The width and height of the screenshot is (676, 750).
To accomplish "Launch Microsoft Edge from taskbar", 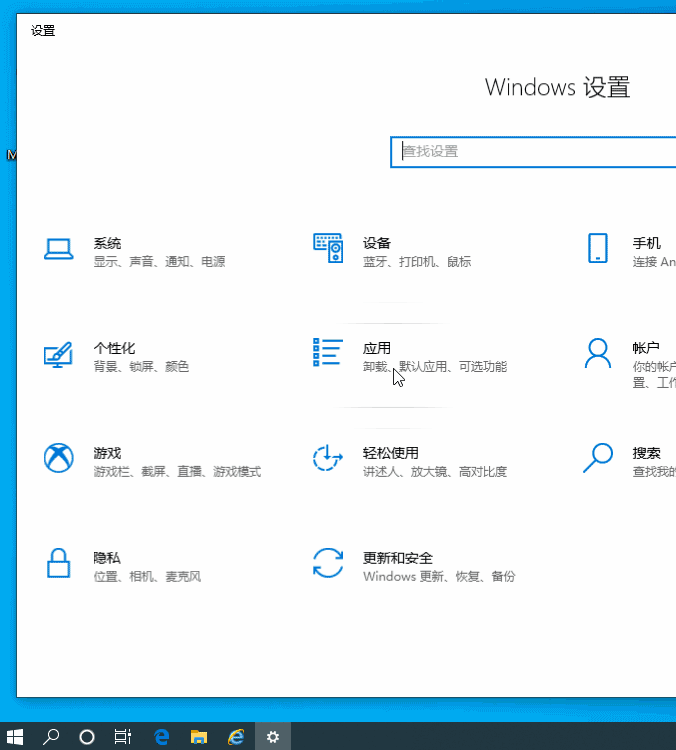I will pos(161,737).
